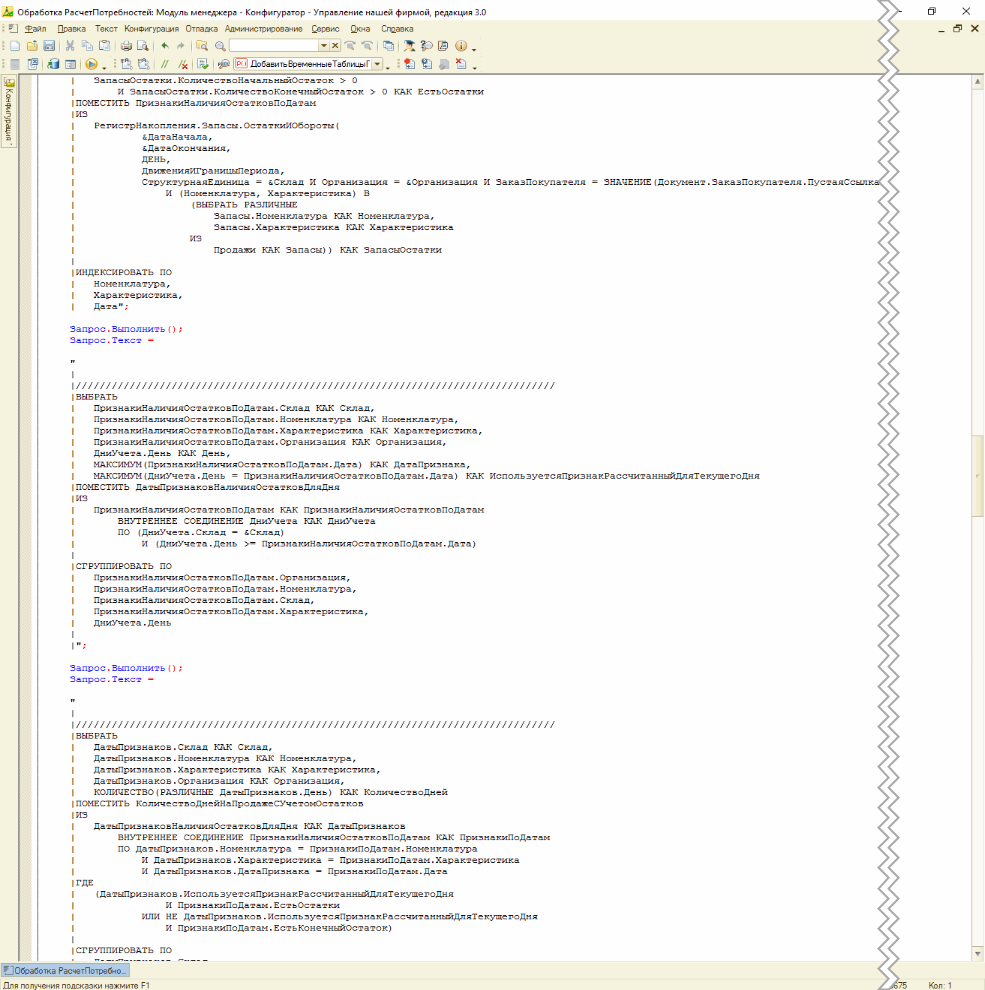Click the Update database configuration icon
Viewport: 985px width, 990px height.
50,64
